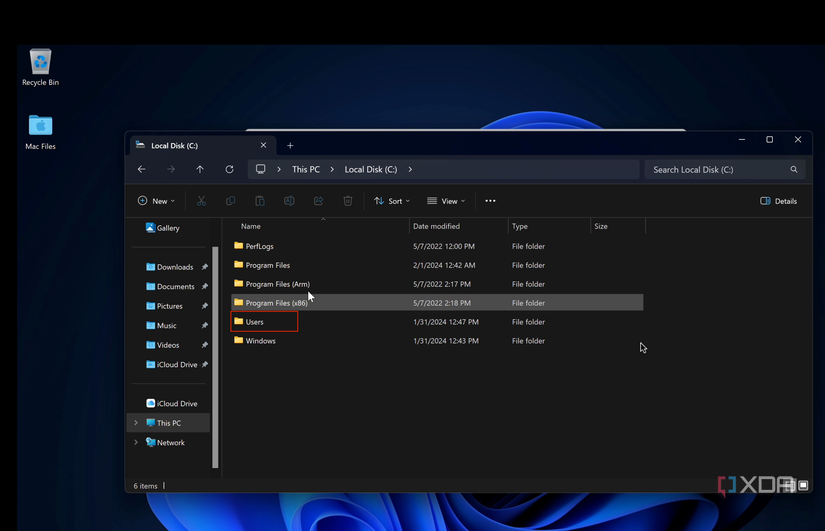Toggle the Details pane
Screen dimensions: 825x531
pyautogui.click(x=778, y=201)
